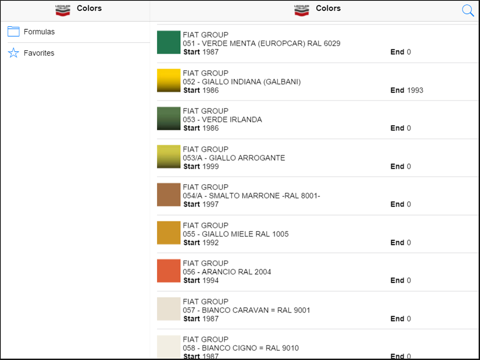
Task: Click the Formulas folder icon
Action: click(13, 31)
